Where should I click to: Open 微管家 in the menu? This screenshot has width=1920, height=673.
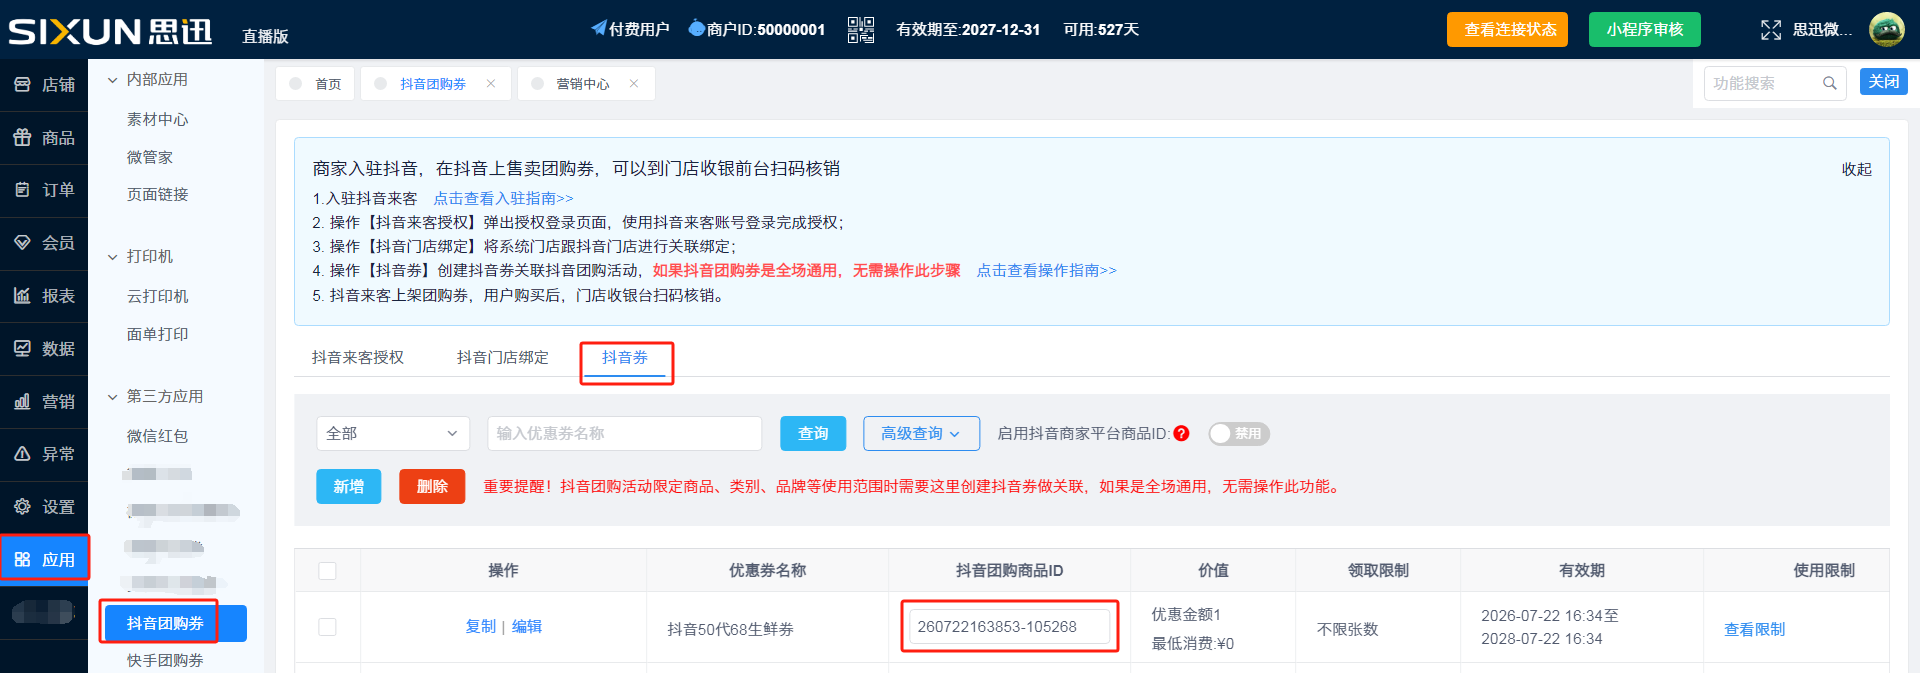click(x=150, y=157)
